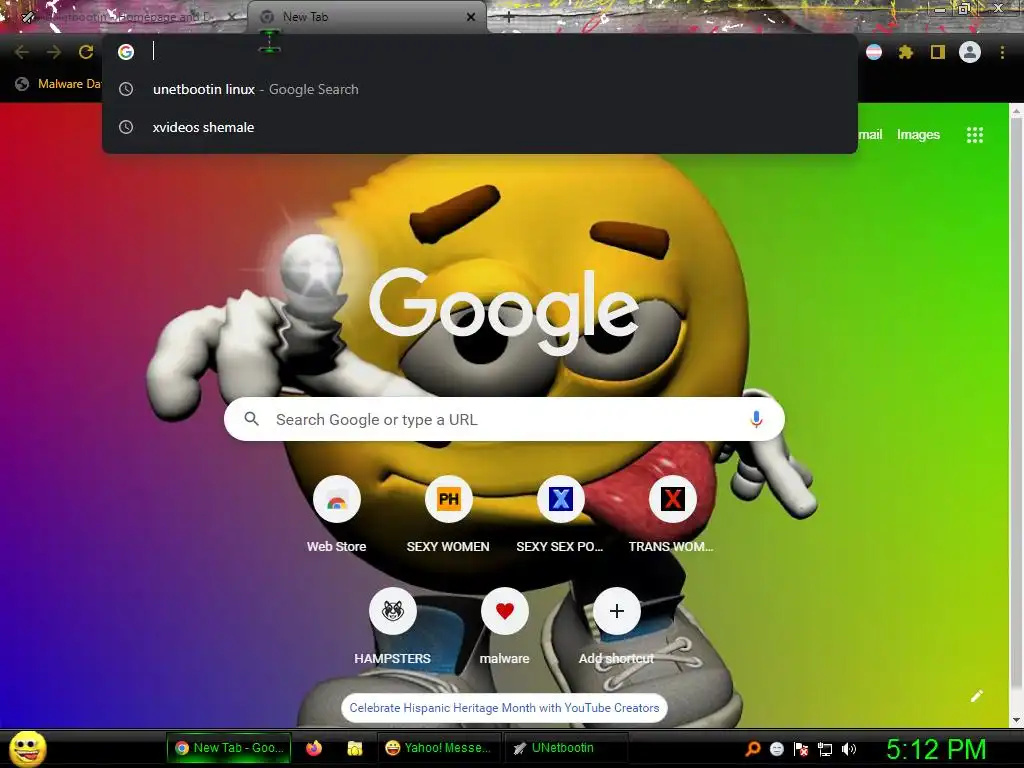Switch to the New Tab tab
The image size is (1024, 768).
(x=366, y=17)
